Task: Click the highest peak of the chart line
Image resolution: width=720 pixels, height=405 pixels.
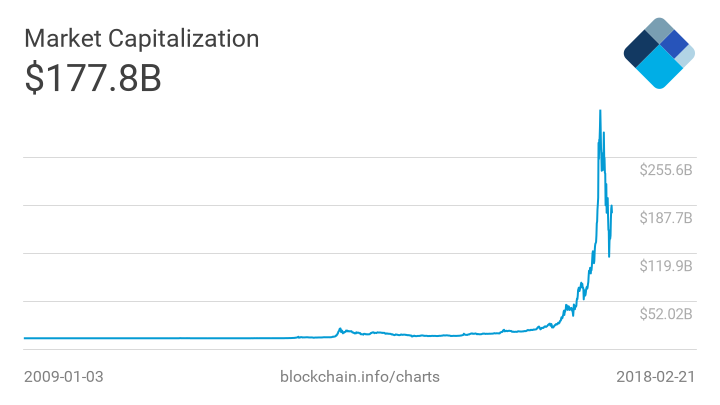Action: (599, 111)
